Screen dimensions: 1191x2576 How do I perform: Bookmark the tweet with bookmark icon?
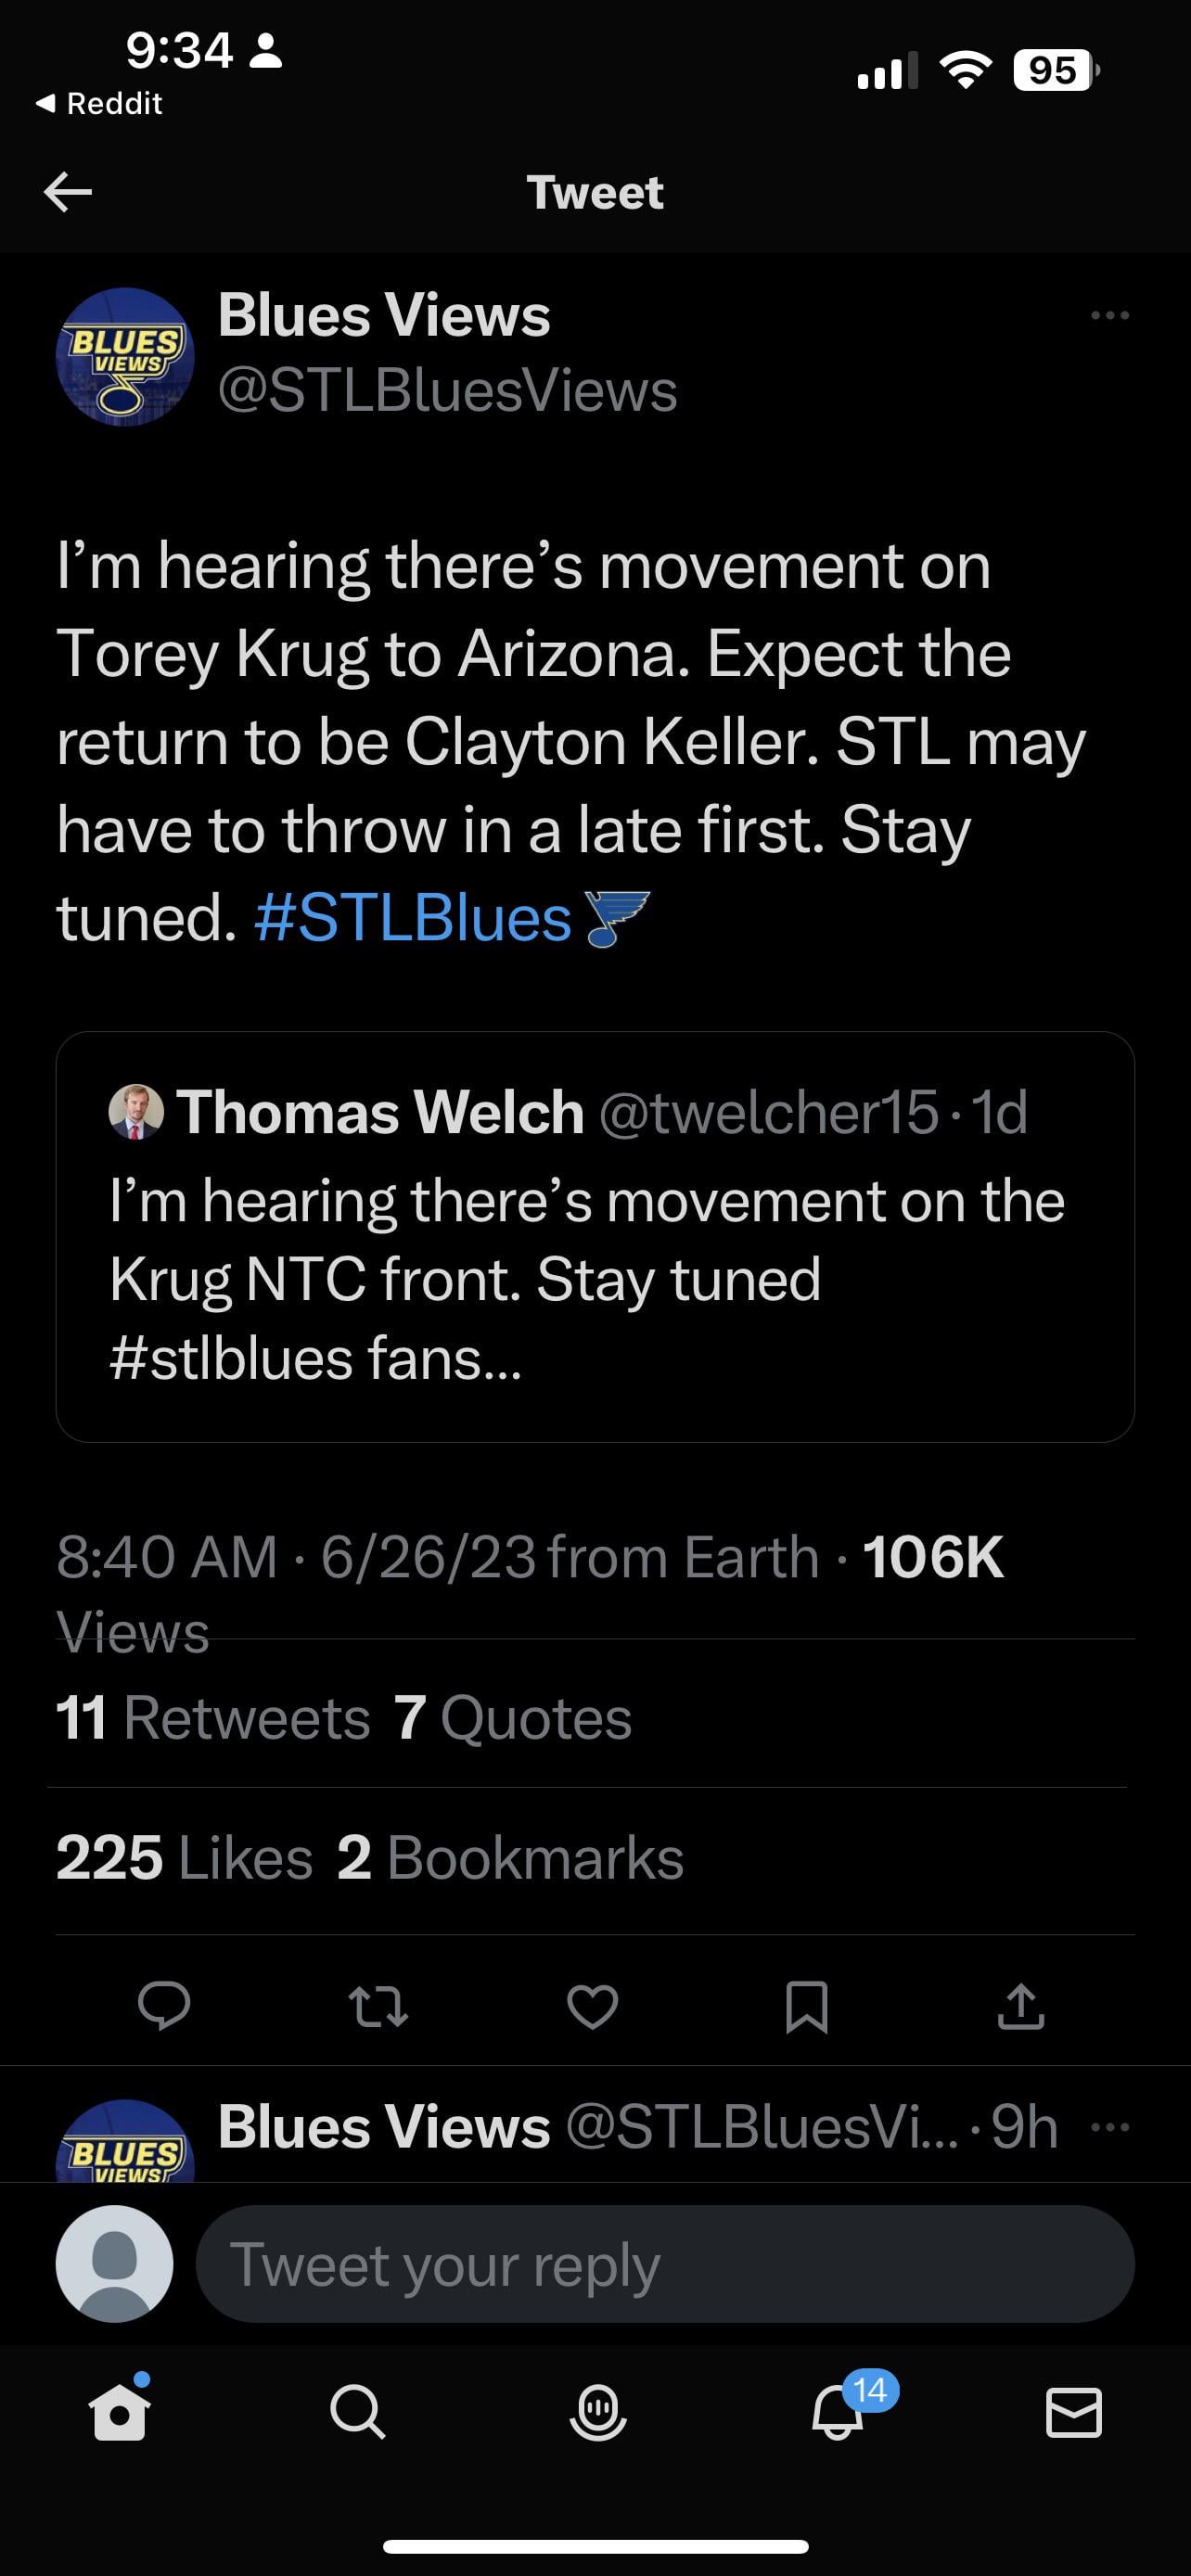tap(807, 2006)
